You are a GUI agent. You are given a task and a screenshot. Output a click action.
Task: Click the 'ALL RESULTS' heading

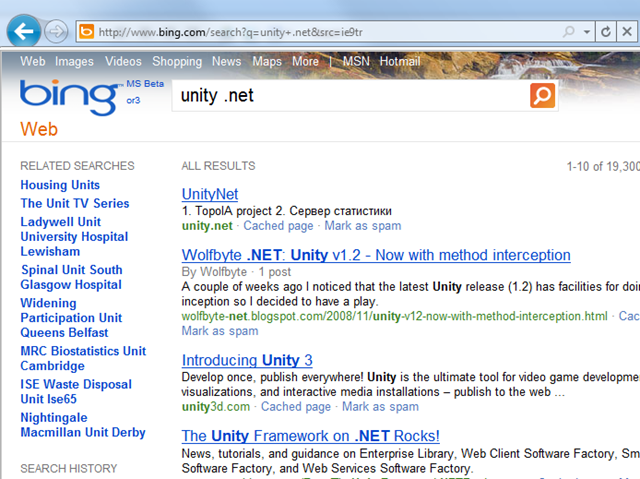[218, 166]
